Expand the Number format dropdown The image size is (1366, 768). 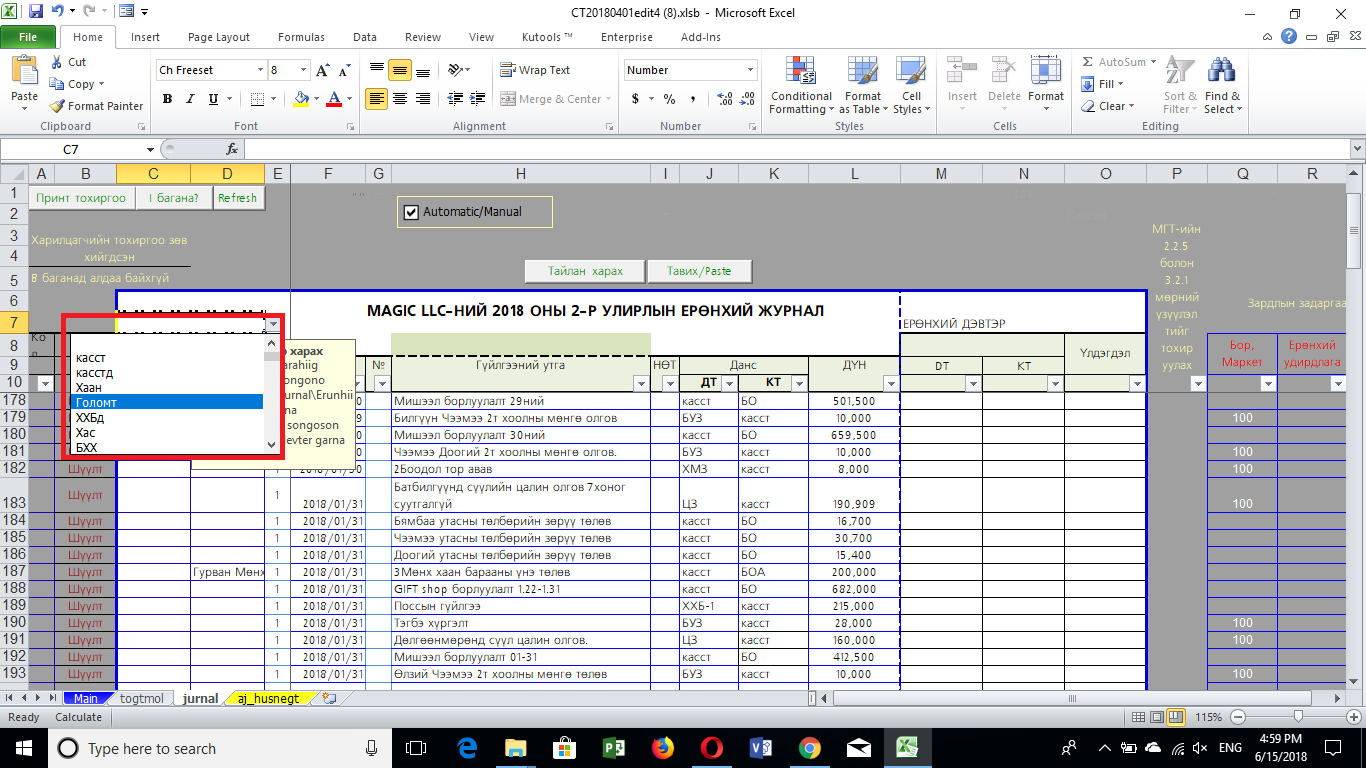[x=750, y=70]
